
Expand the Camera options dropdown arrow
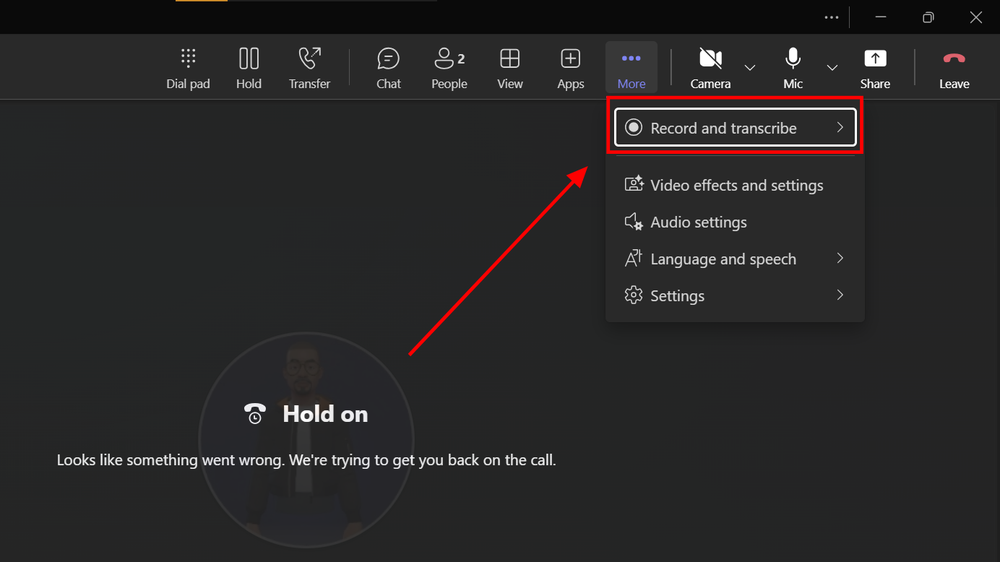(750, 68)
